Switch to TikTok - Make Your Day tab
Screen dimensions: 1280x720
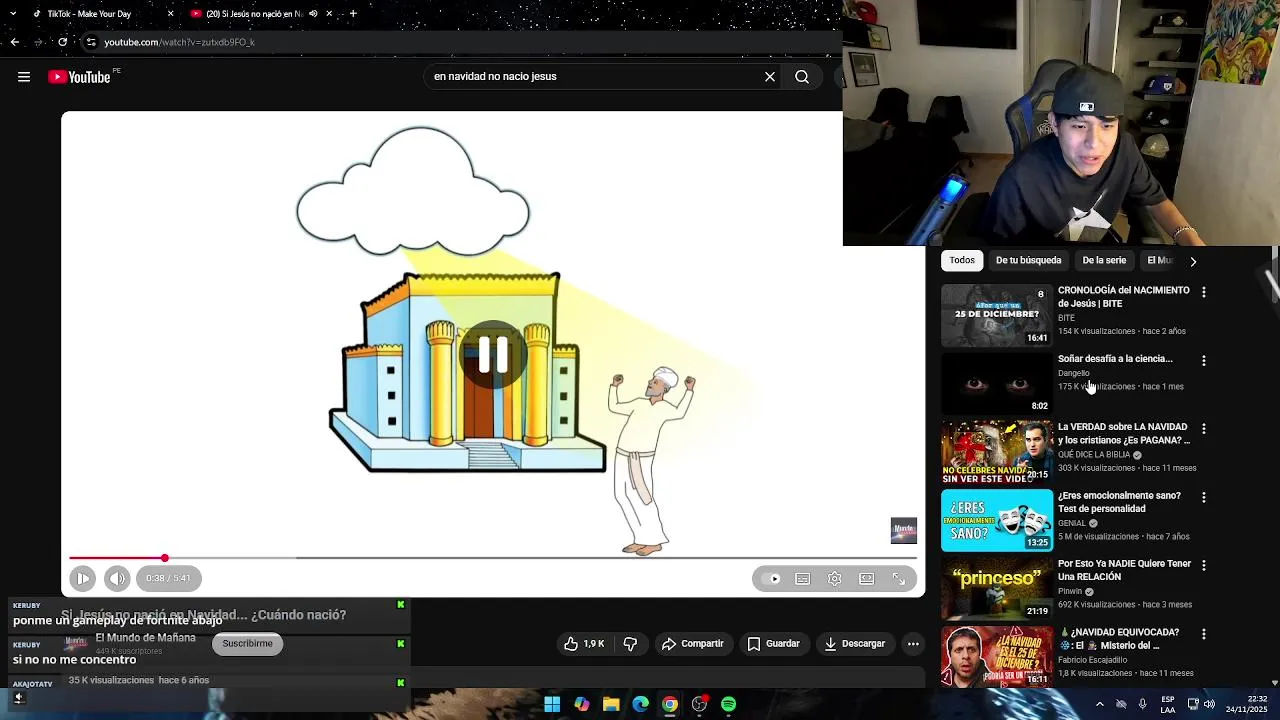tap(100, 14)
